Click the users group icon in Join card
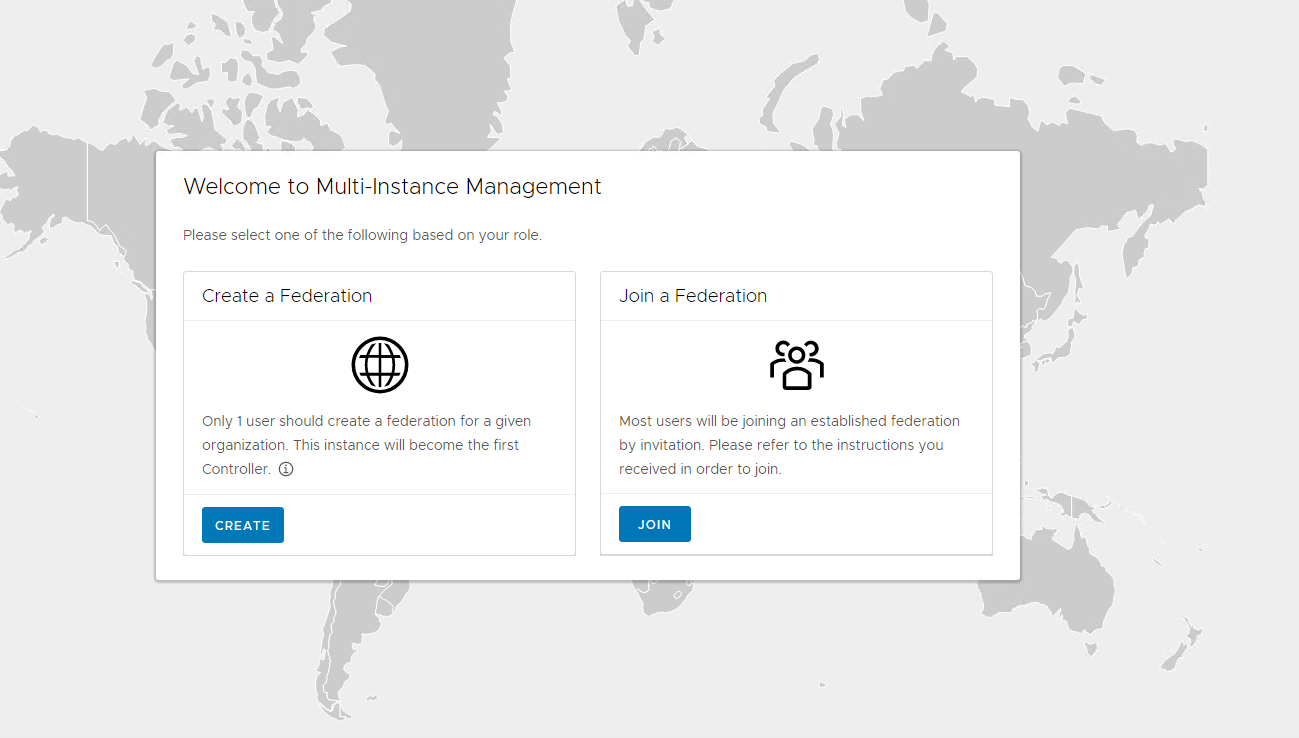This screenshot has height=738, width=1299. pos(796,365)
